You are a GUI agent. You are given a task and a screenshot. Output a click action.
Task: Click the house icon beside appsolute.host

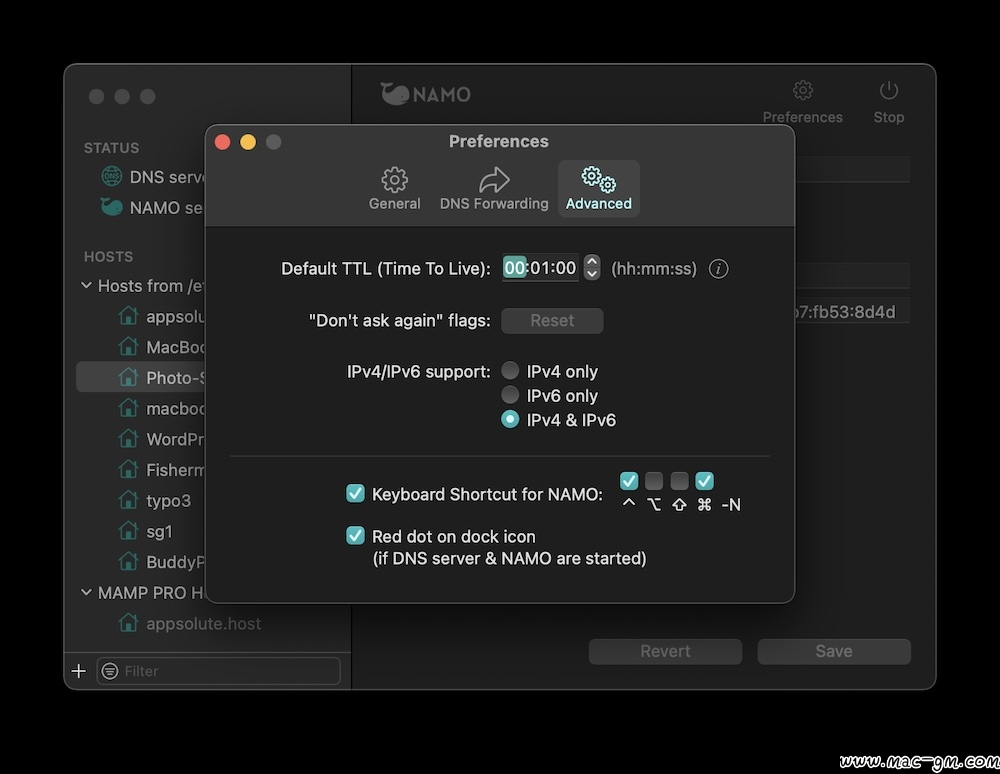(128, 622)
